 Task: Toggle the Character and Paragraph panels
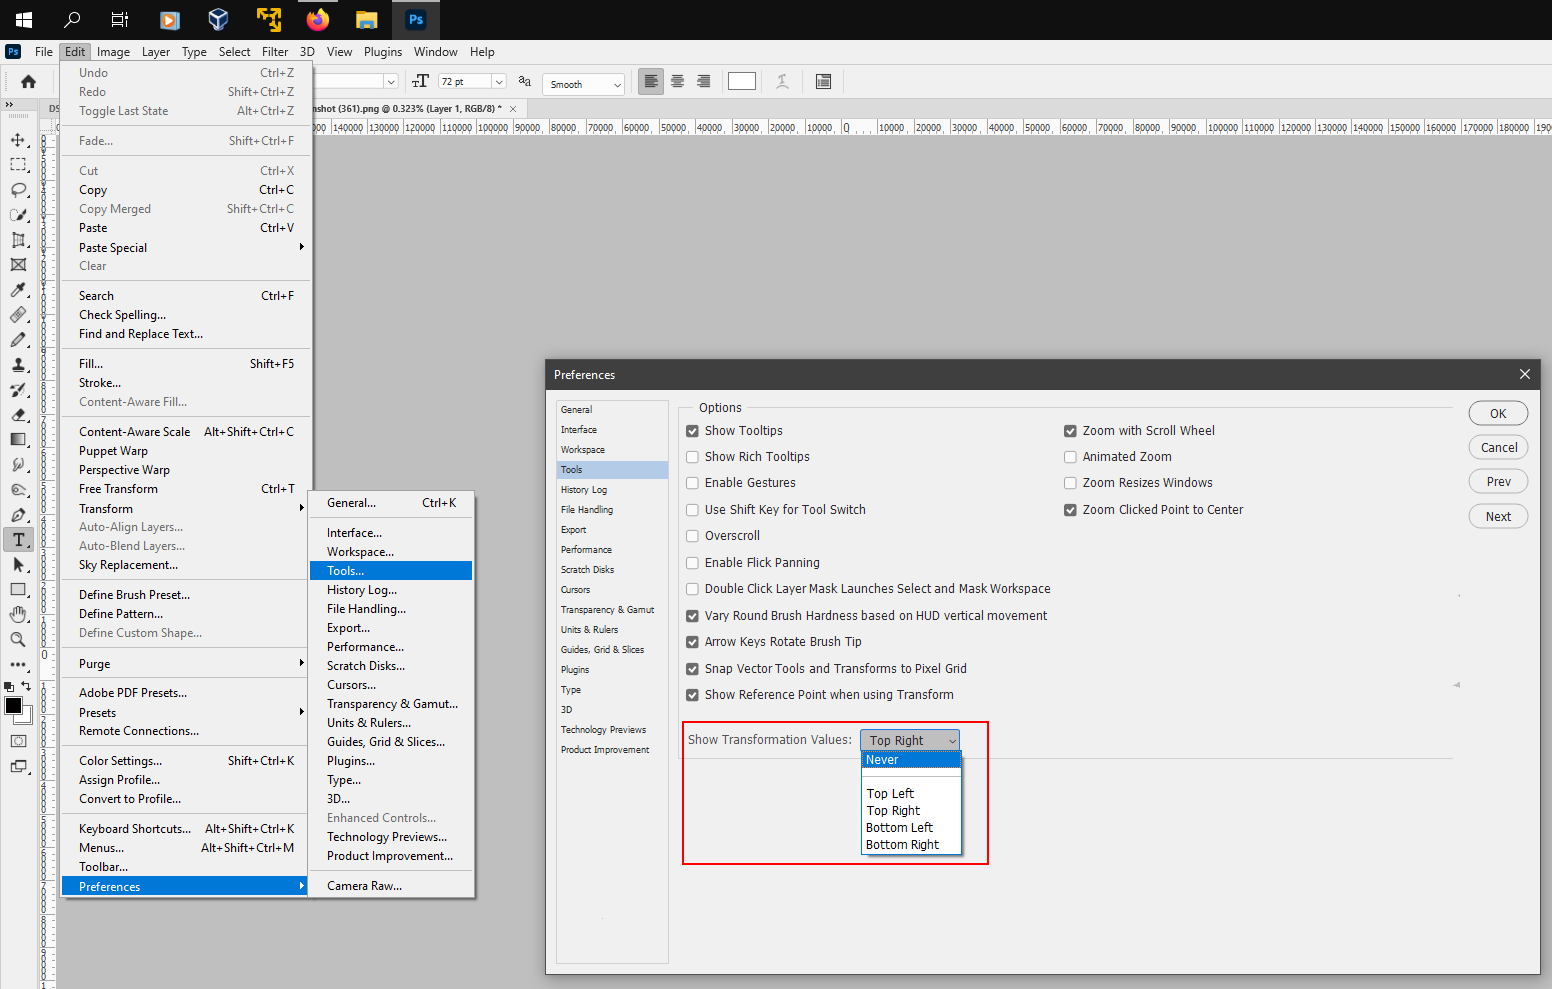click(x=823, y=81)
